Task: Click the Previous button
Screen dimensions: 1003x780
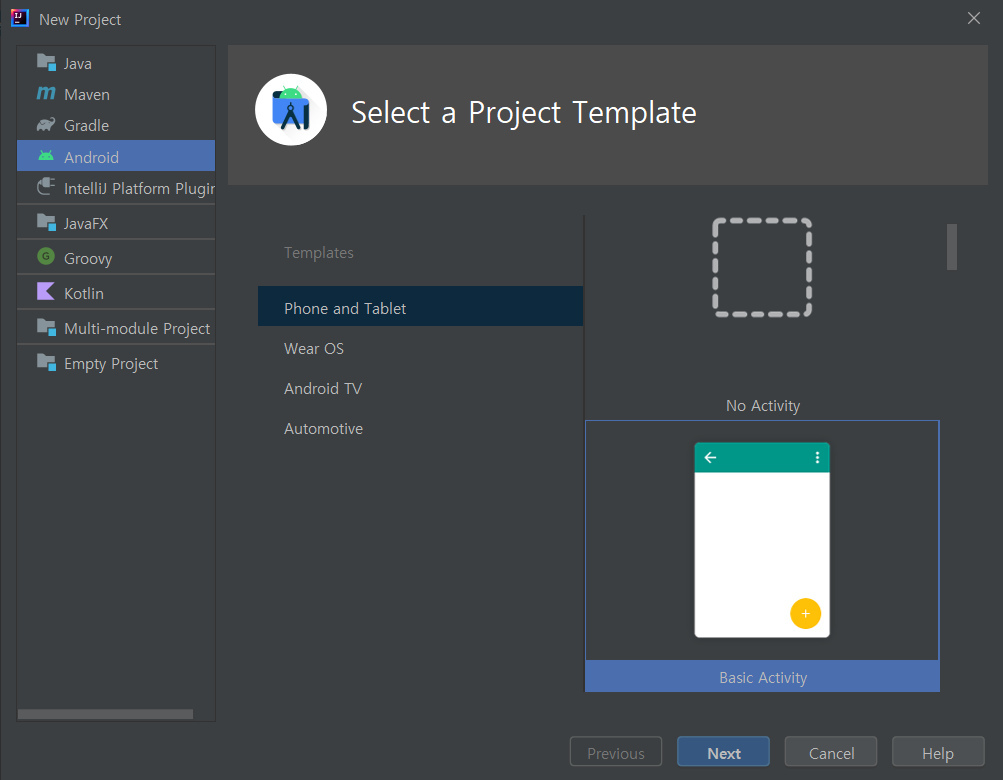Action: pos(616,752)
